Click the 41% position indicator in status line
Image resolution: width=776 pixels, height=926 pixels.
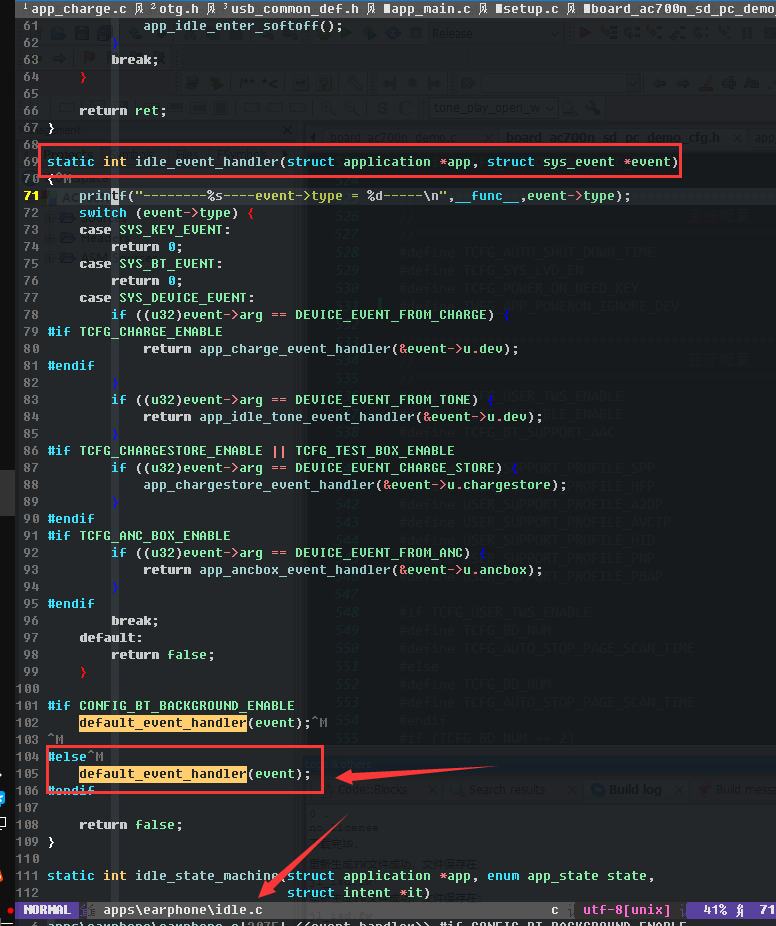[x=715, y=909]
